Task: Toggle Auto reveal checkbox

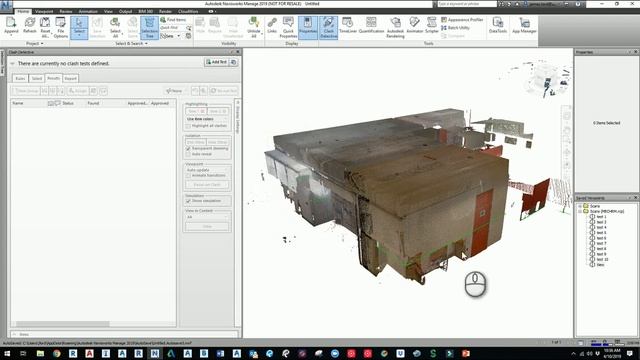Action: click(x=188, y=154)
